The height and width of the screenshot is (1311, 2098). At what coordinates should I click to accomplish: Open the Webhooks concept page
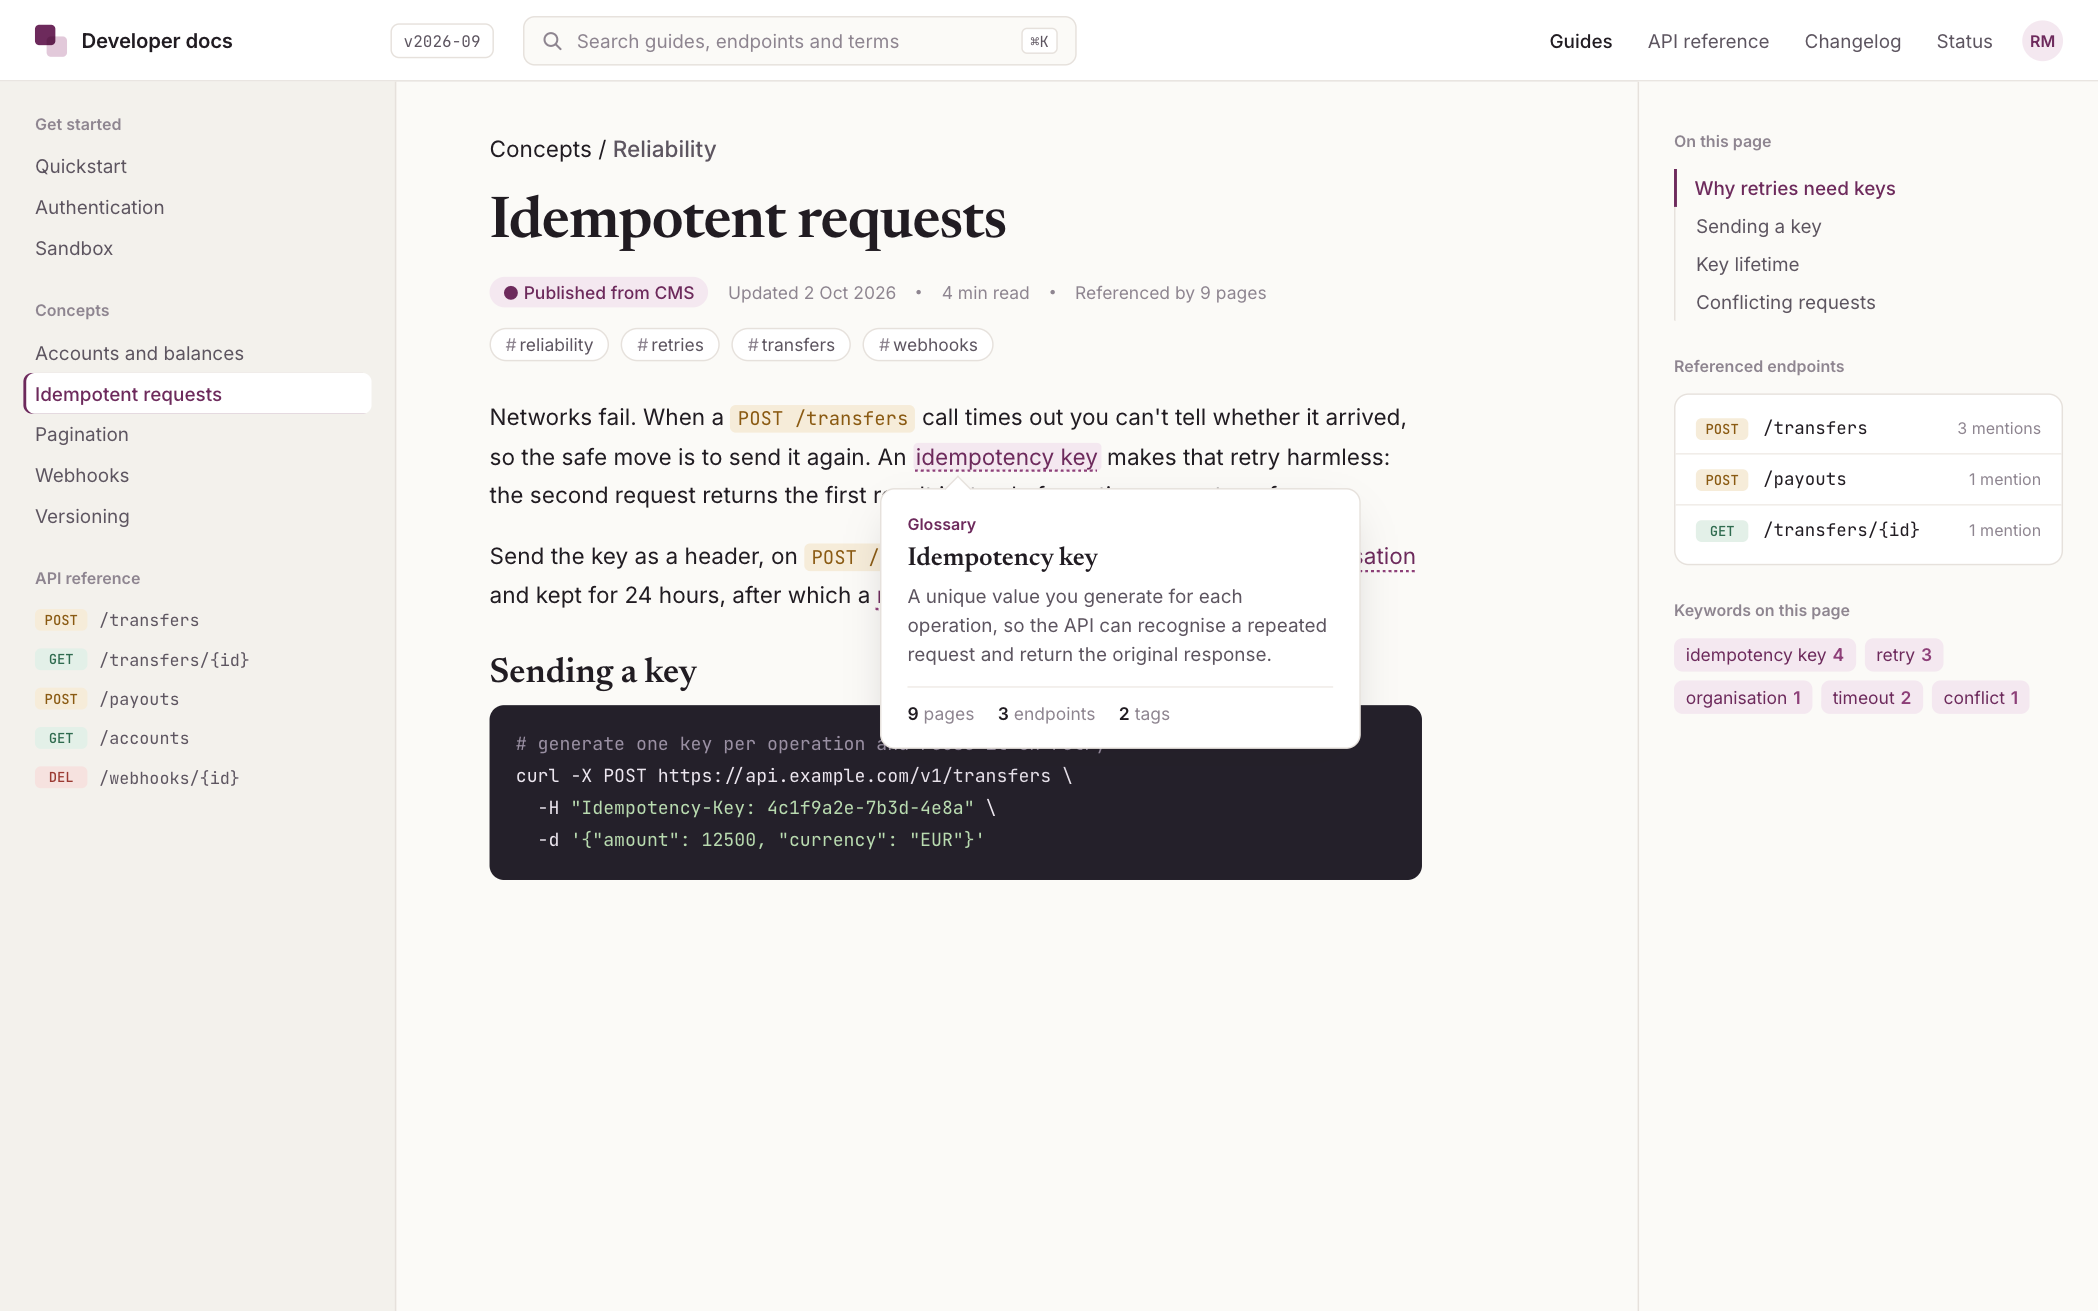pos(82,475)
